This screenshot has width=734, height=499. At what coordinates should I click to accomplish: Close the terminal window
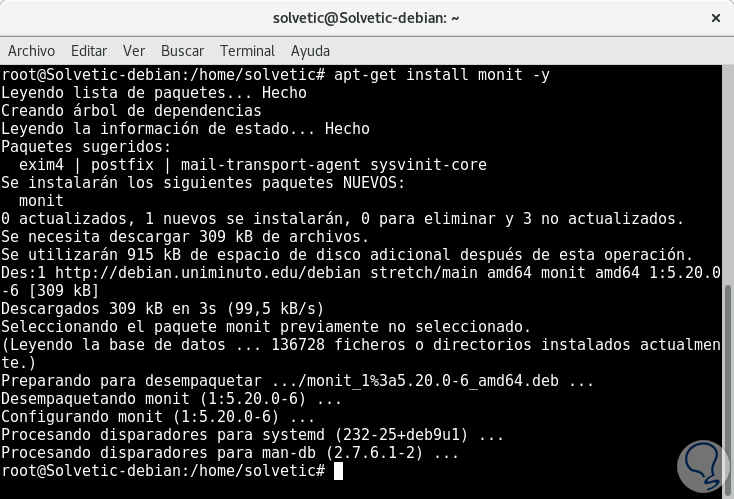[716, 18]
